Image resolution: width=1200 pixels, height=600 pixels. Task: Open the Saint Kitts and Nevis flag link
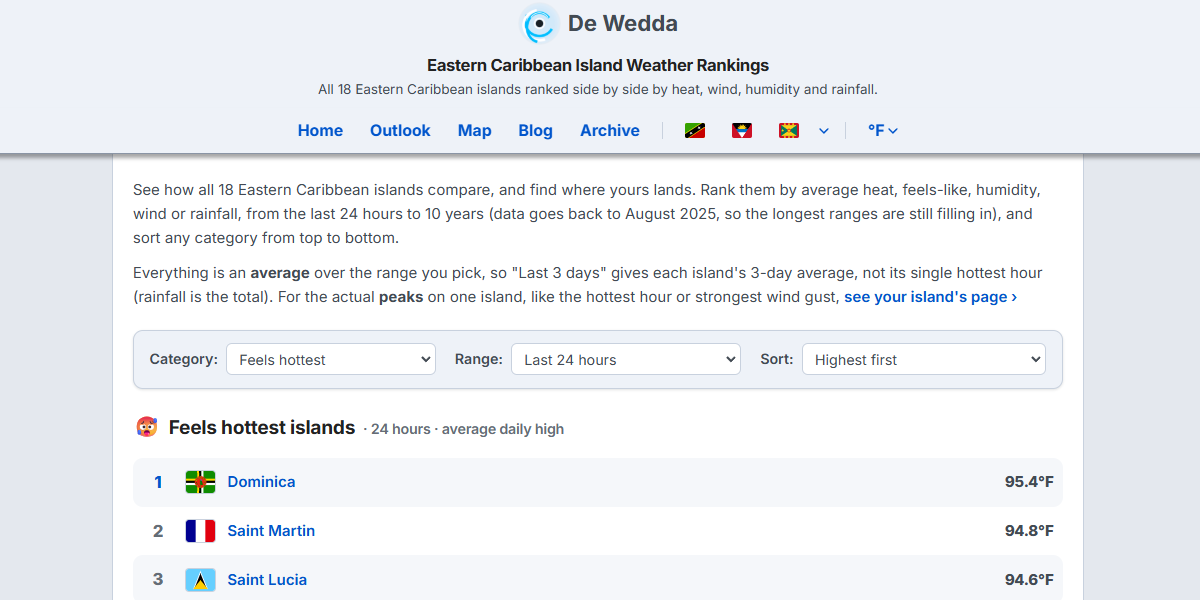(695, 131)
